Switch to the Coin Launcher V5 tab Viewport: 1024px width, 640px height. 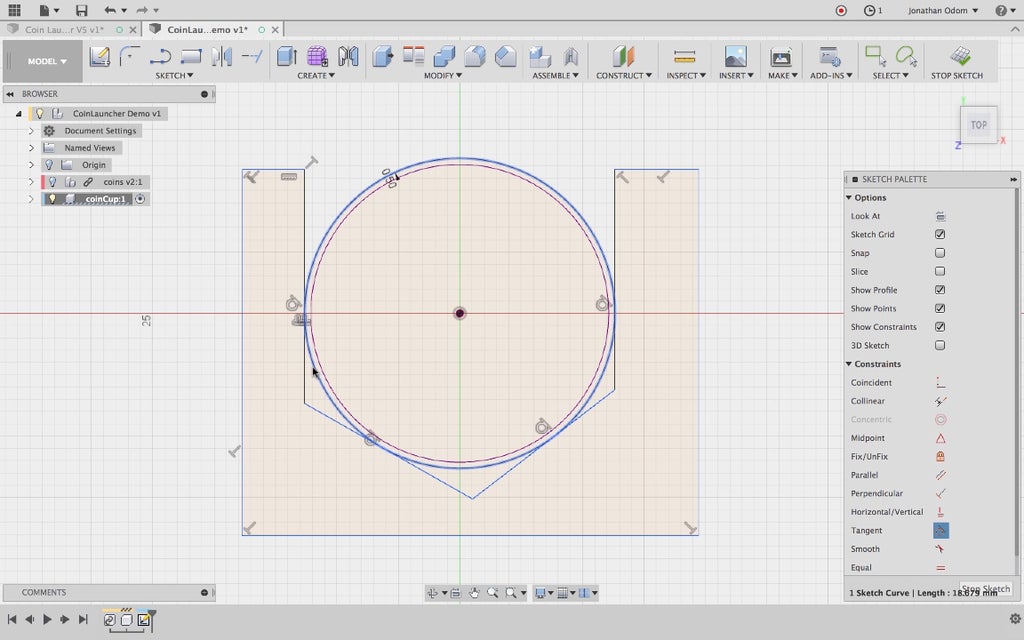(62, 29)
